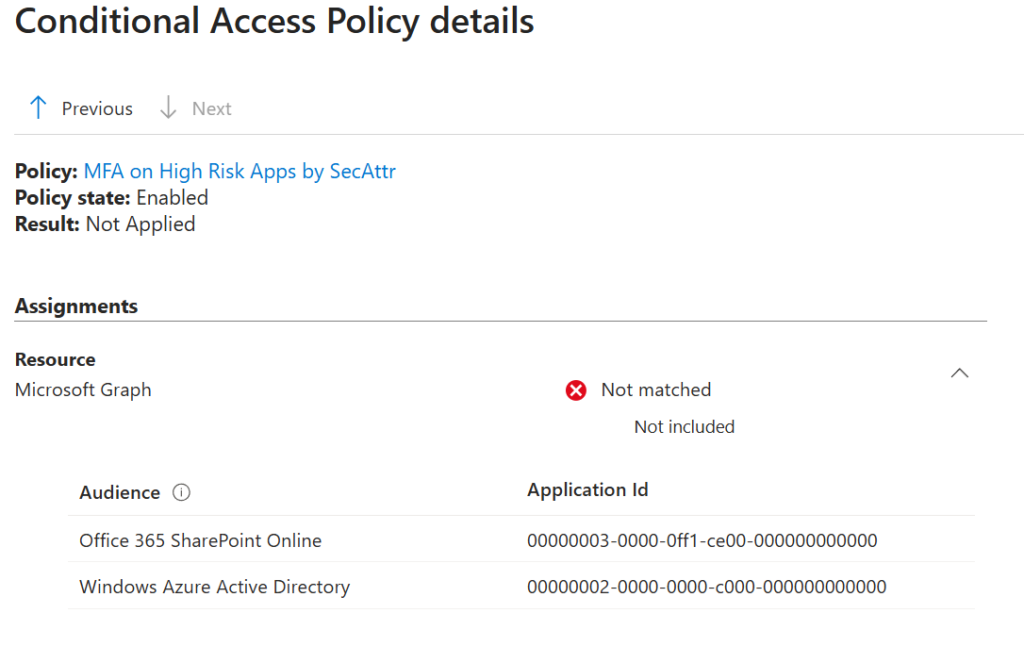1024x663 pixels.
Task: Click the Microsoft Graph resource name
Action: click(x=83, y=390)
